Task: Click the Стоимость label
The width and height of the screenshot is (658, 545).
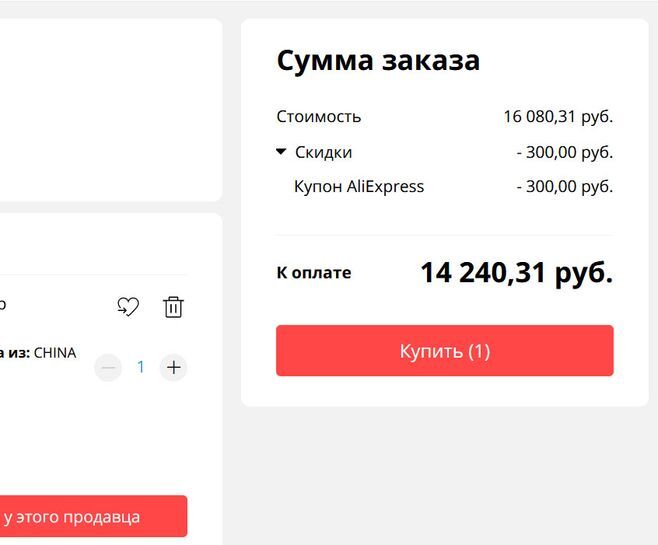Action: coord(319,116)
